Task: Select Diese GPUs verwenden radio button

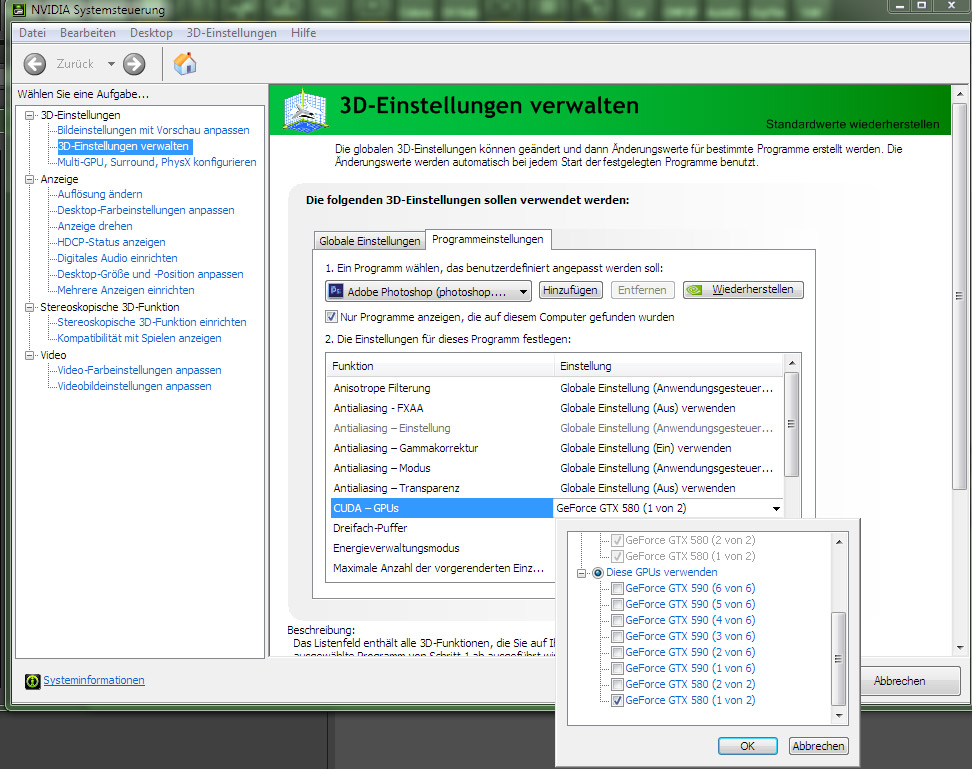Action: (x=598, y=573)
